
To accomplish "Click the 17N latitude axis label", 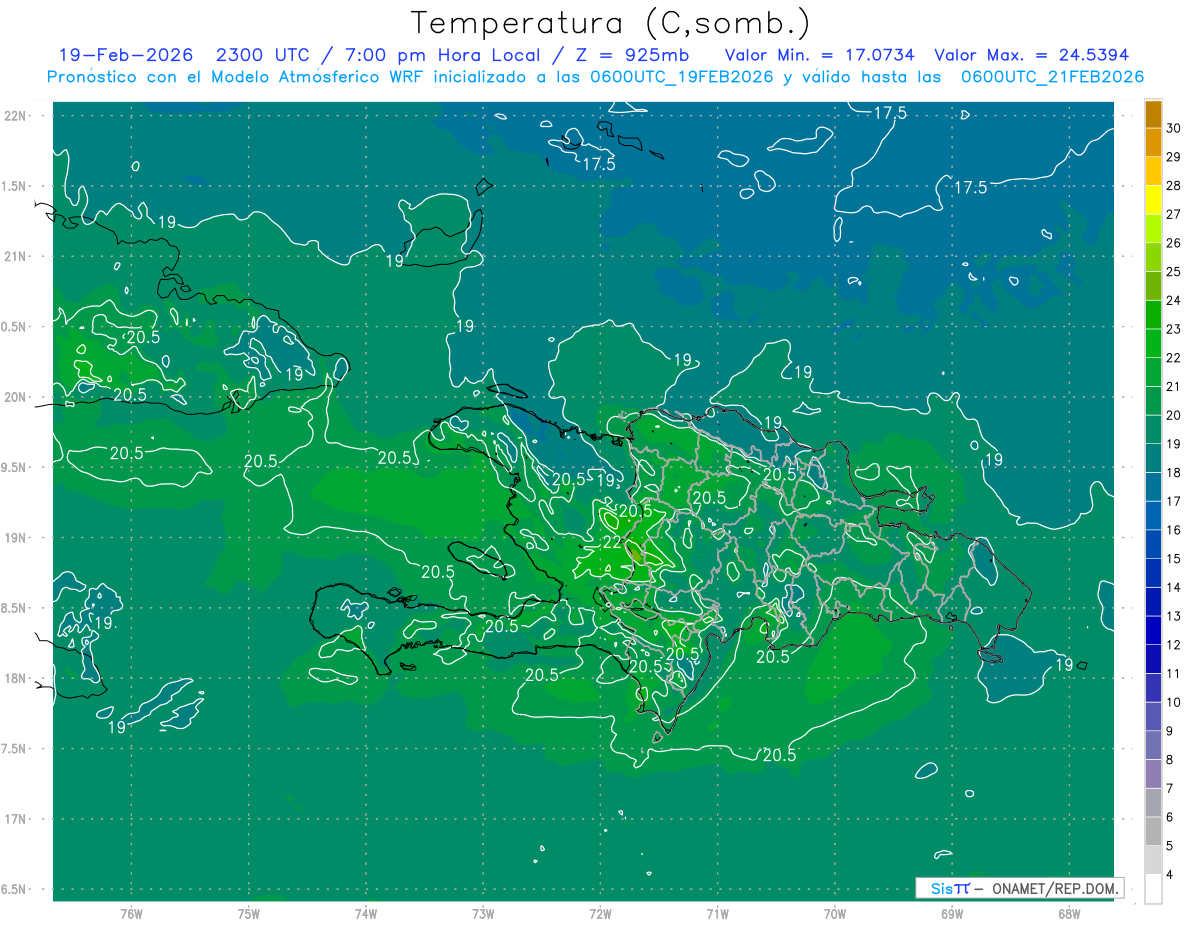I will [16, 819].
